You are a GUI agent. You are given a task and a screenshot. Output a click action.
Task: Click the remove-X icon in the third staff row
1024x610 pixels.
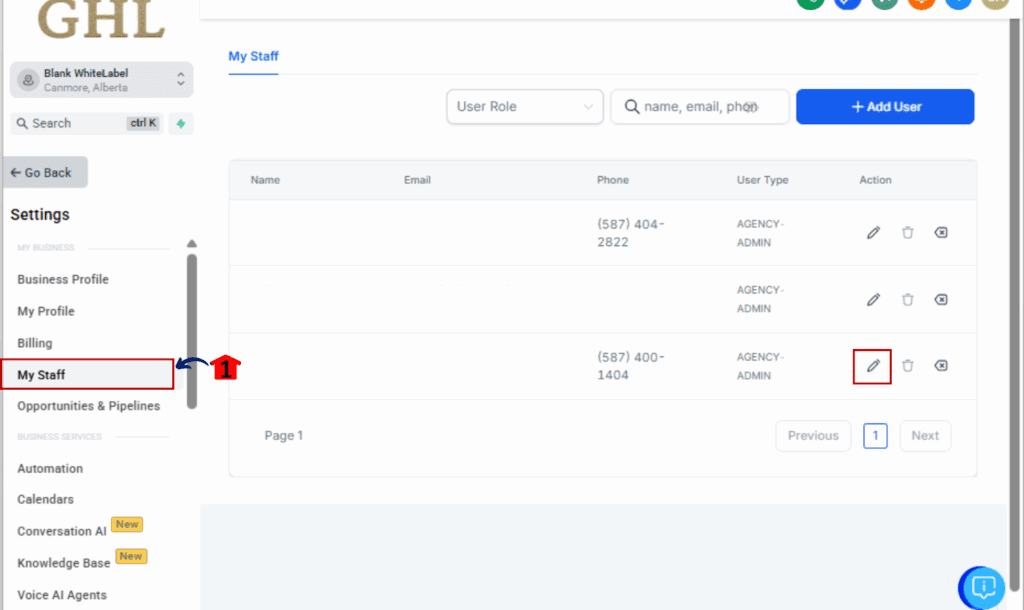click(x=941, y=366)
